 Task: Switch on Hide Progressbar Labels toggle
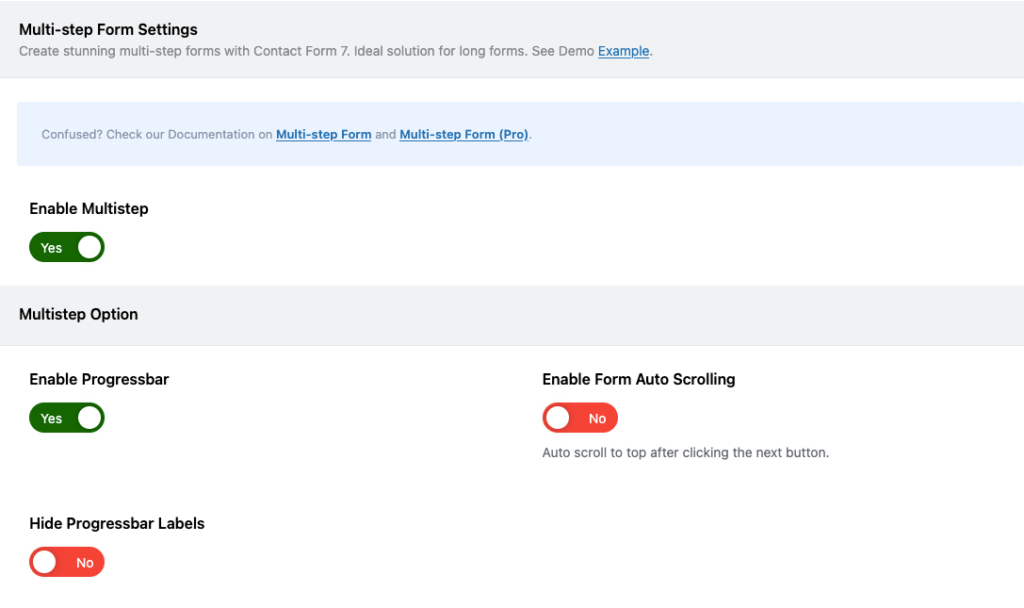pyautogui.click(x=66, y=562)
